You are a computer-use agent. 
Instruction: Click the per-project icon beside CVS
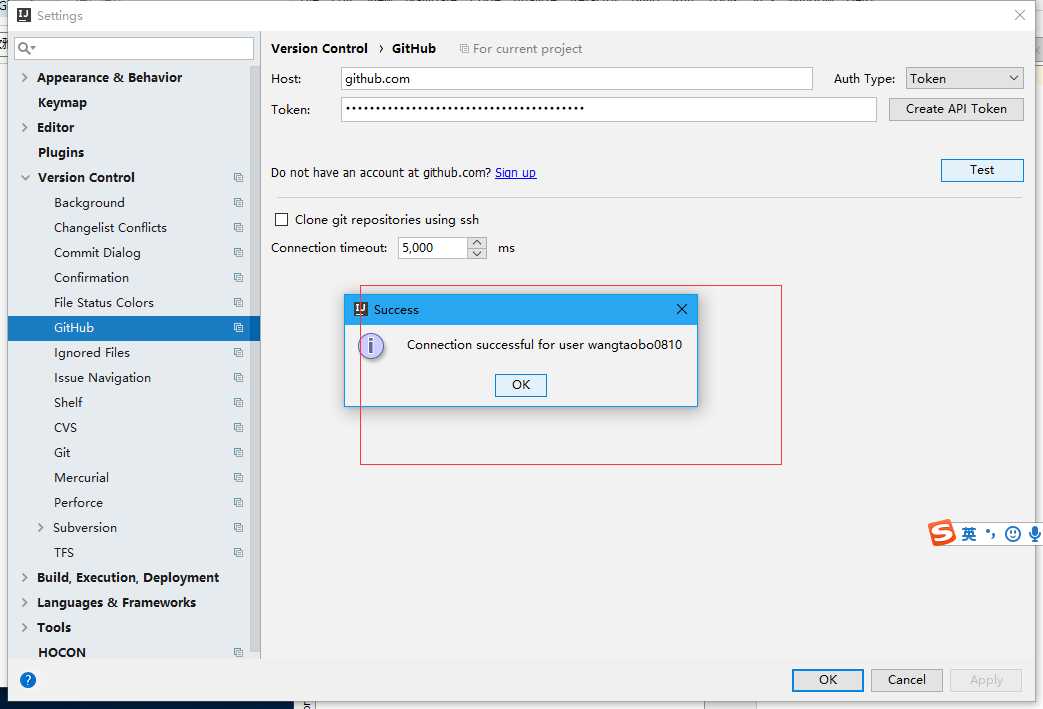[x=238, y=428]
